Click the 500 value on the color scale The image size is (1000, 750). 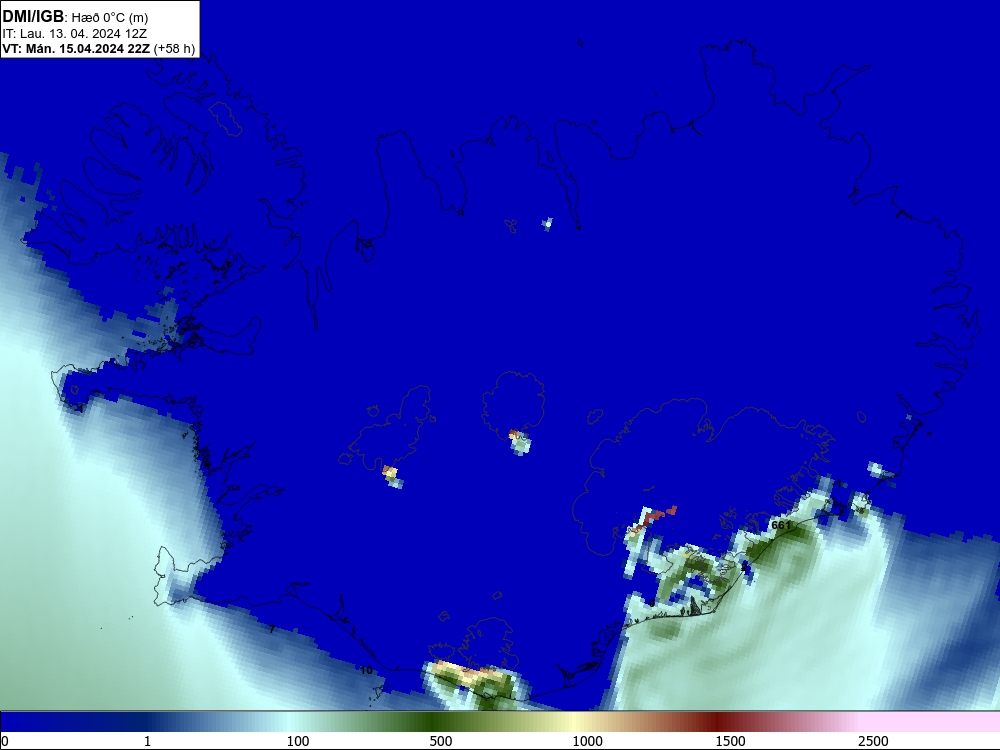[441, 740]
